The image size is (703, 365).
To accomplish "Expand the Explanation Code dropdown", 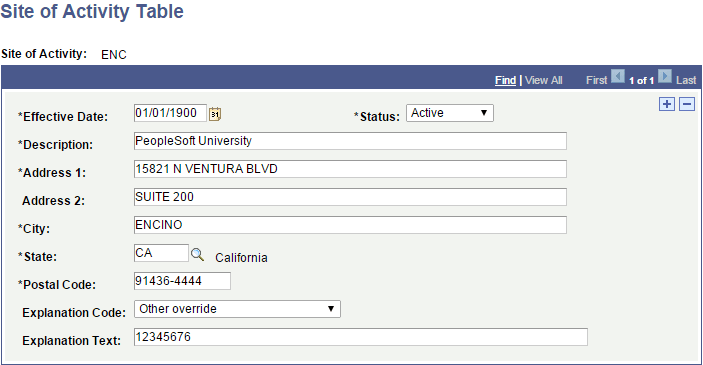I will point(237,309).
